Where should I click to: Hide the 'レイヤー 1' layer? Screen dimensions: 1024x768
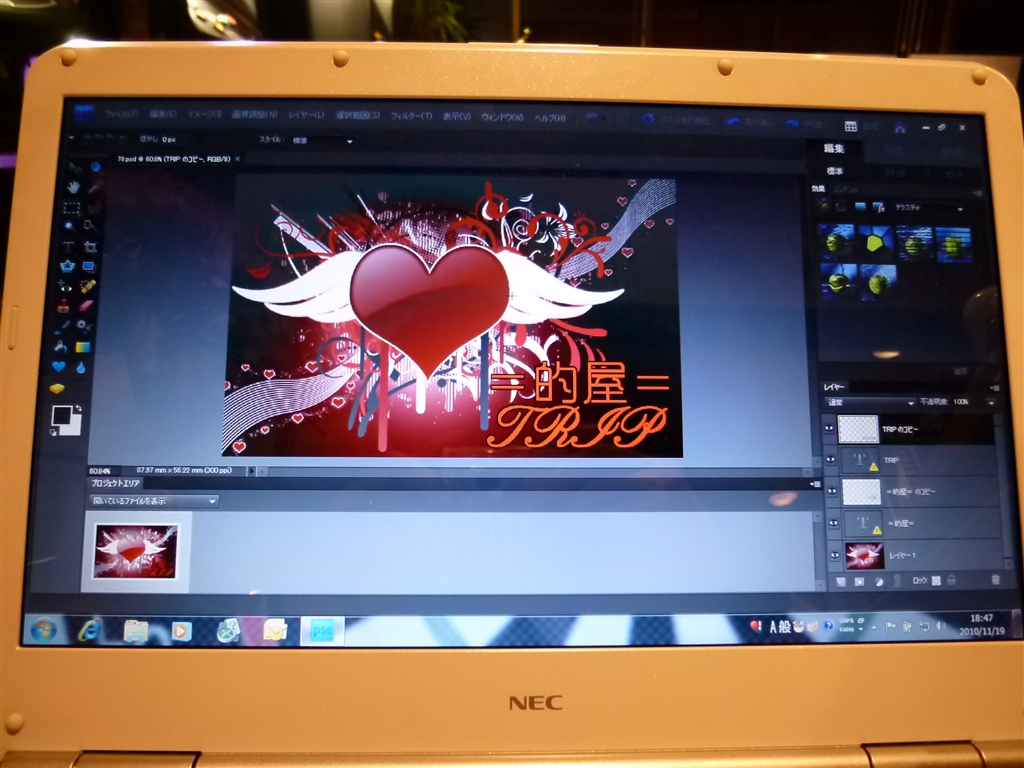[x=835, y=556]
